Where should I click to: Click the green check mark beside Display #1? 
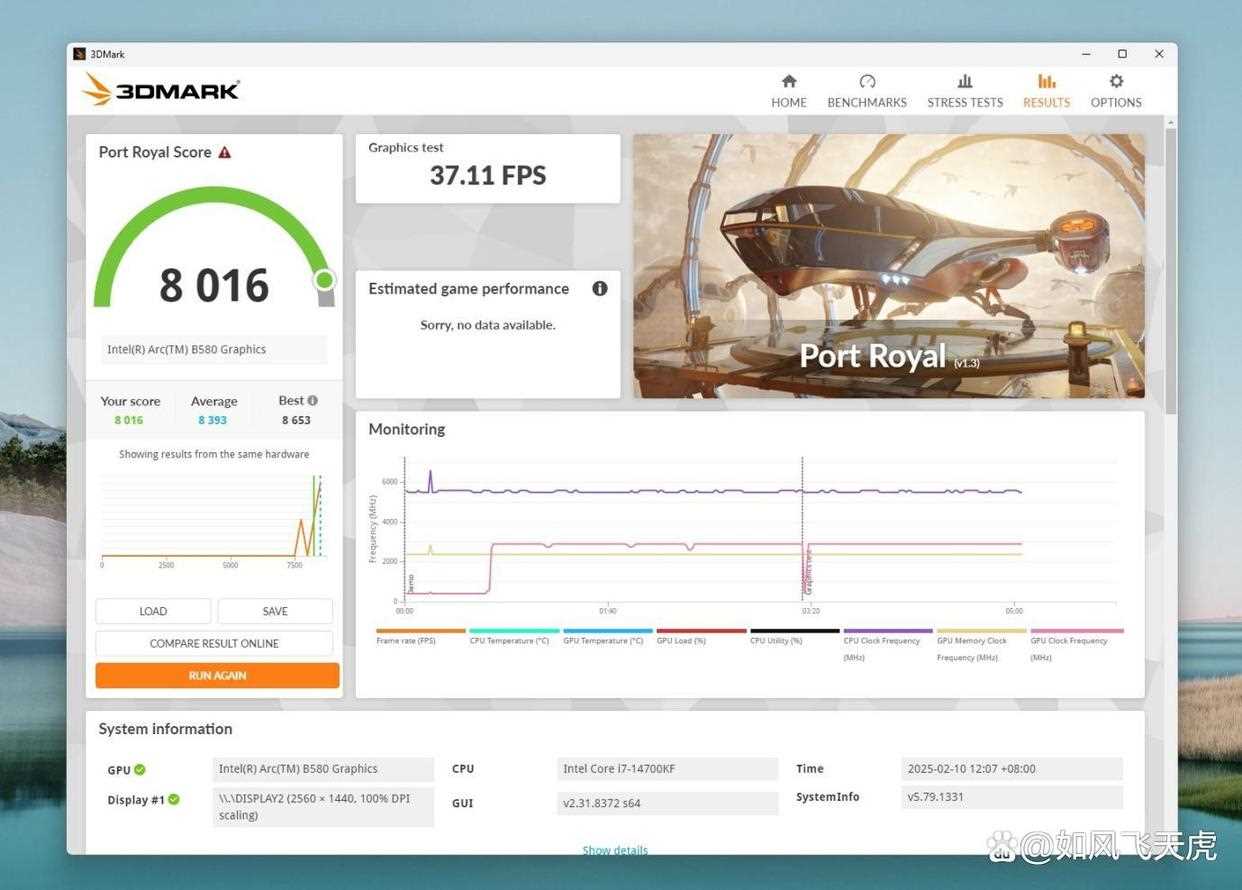coord(174,799)
